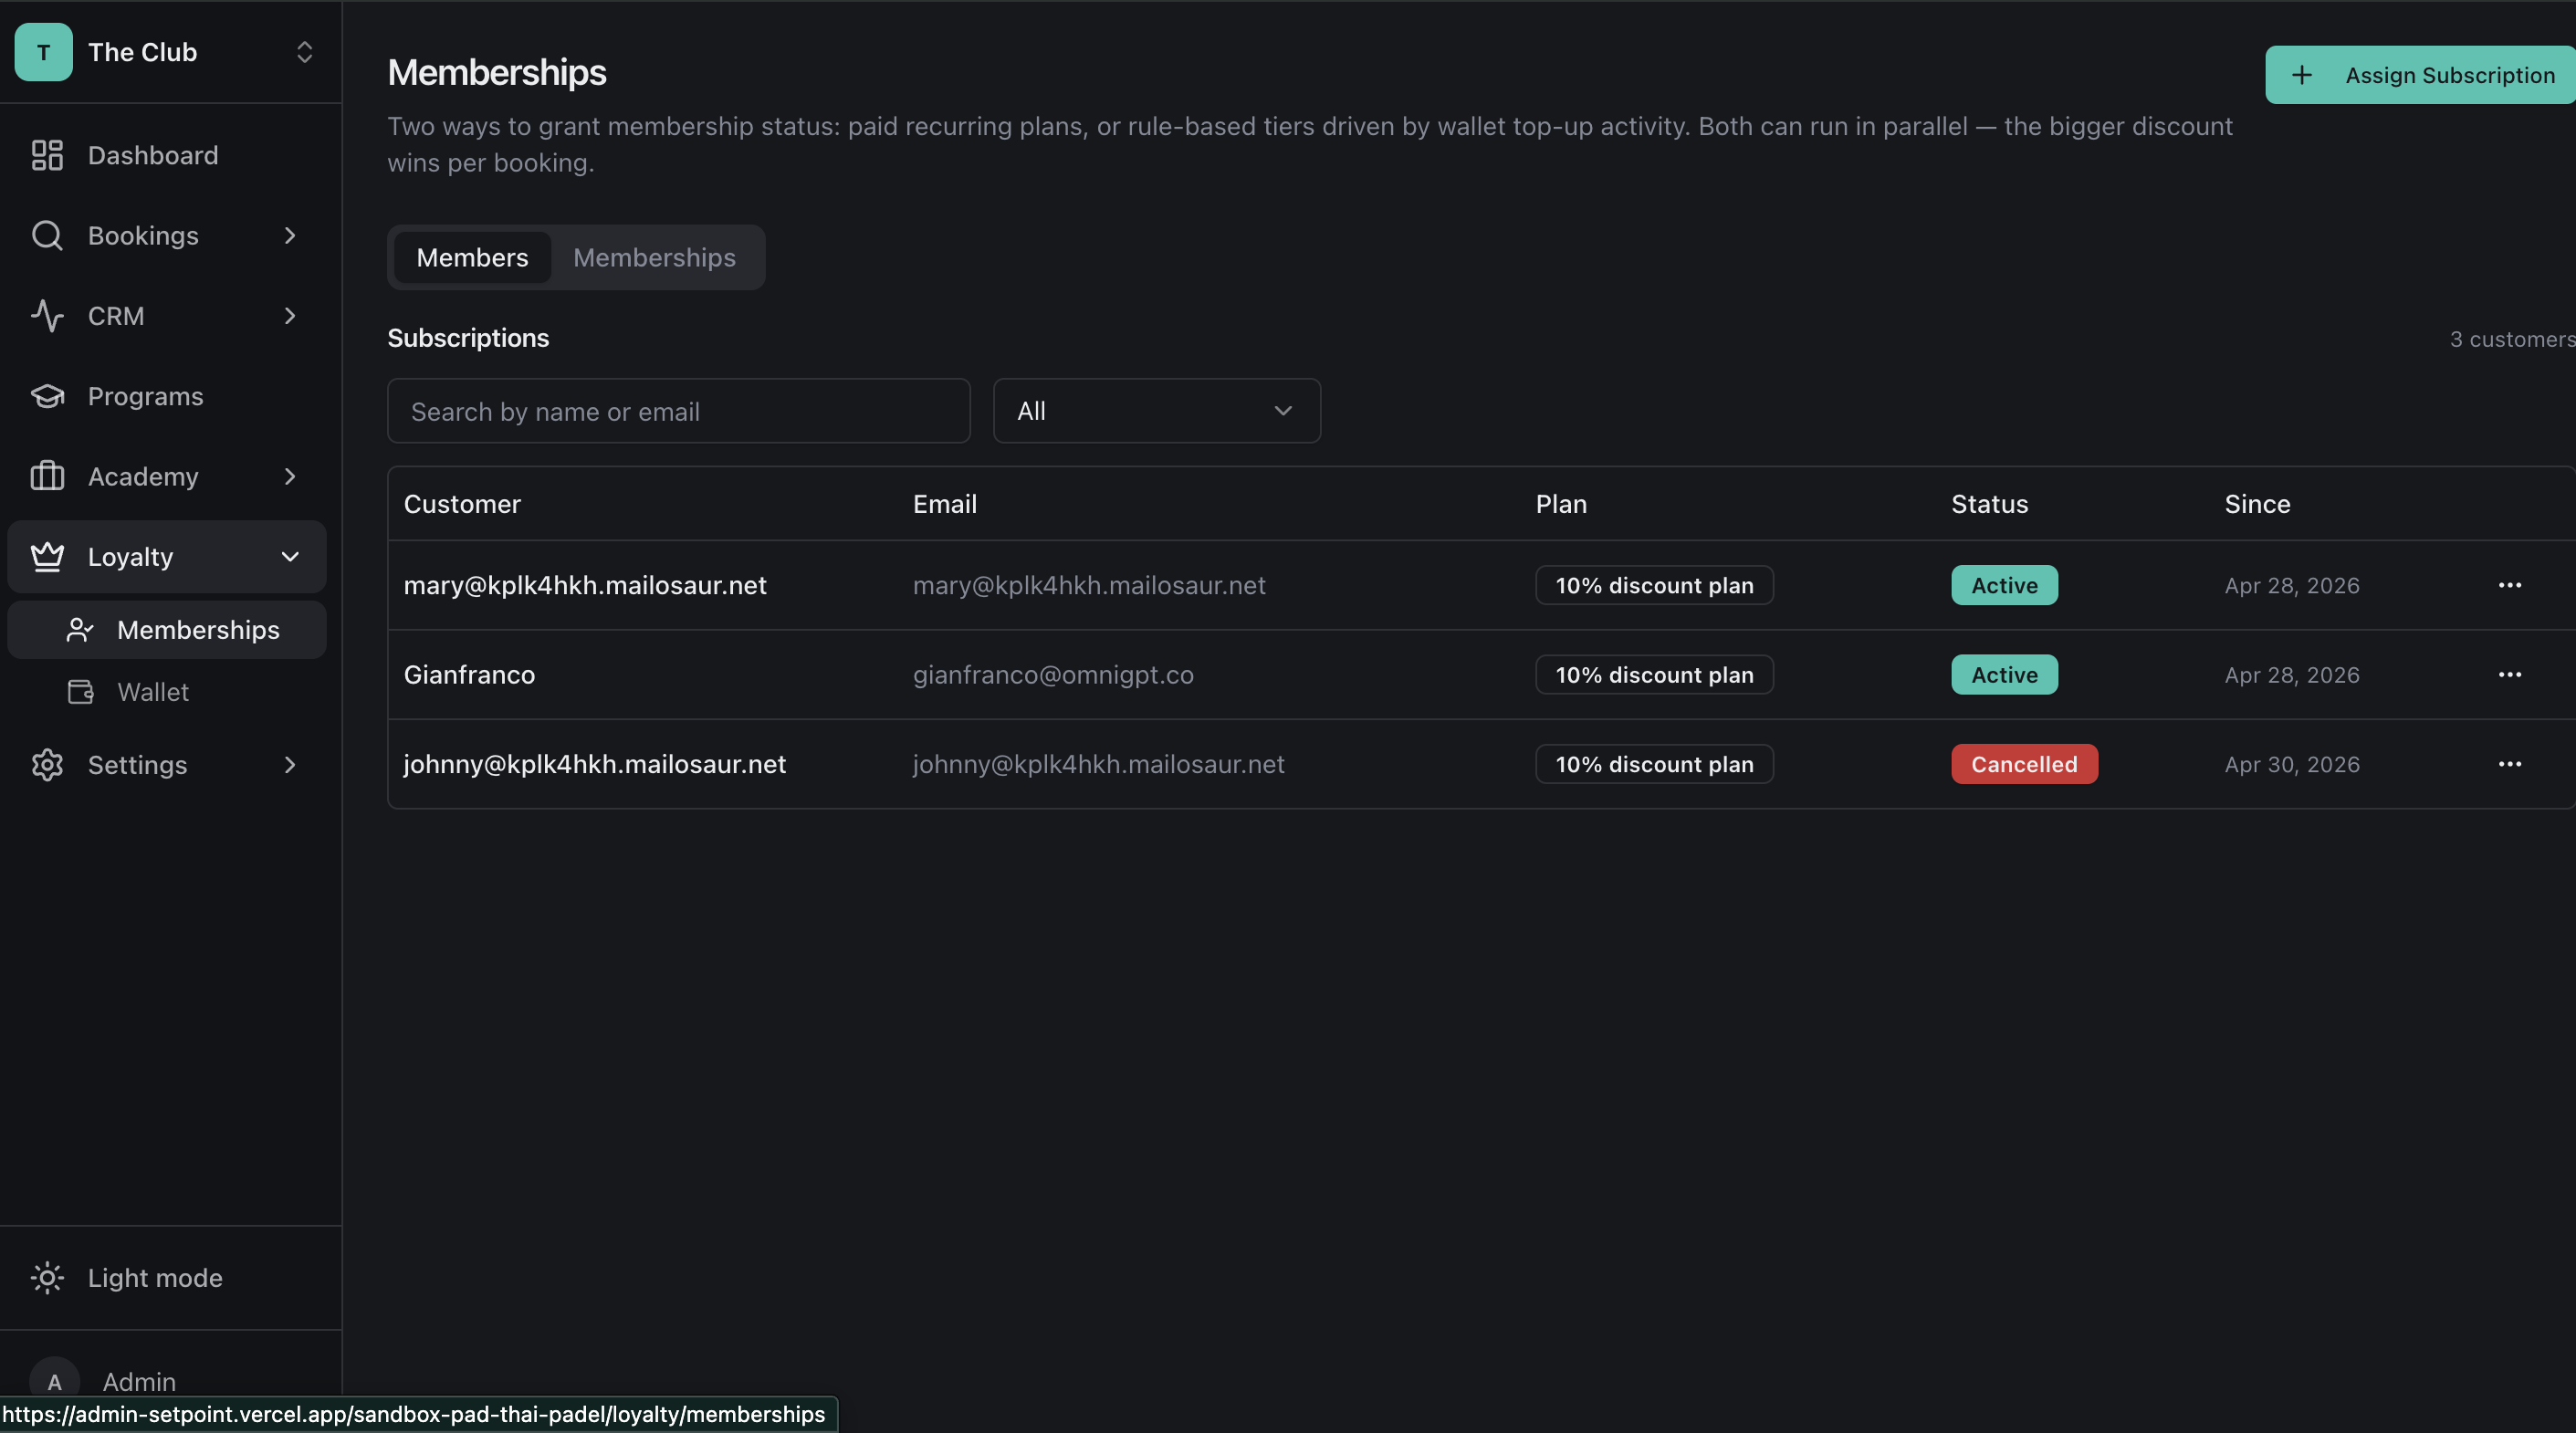The image size is (2576, 1433).
Task: Collapse the Loyalty submenu chevron
Action: [x=290, y=556]
